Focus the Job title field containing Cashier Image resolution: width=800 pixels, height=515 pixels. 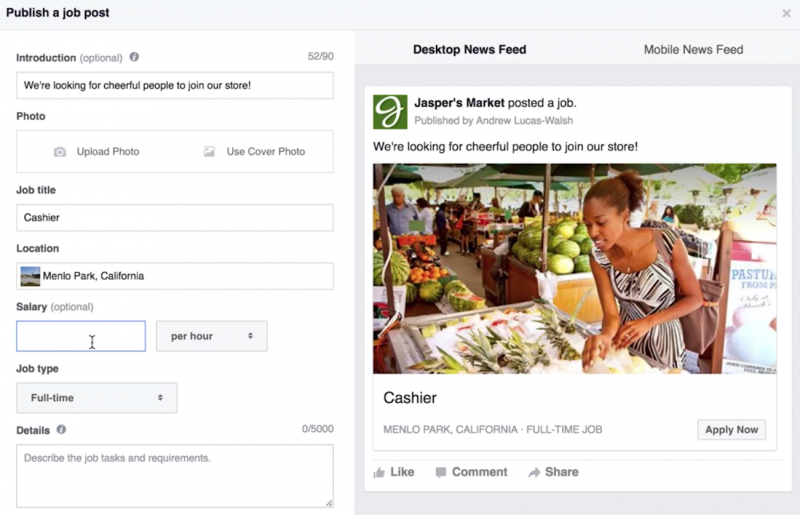point(175,218)
